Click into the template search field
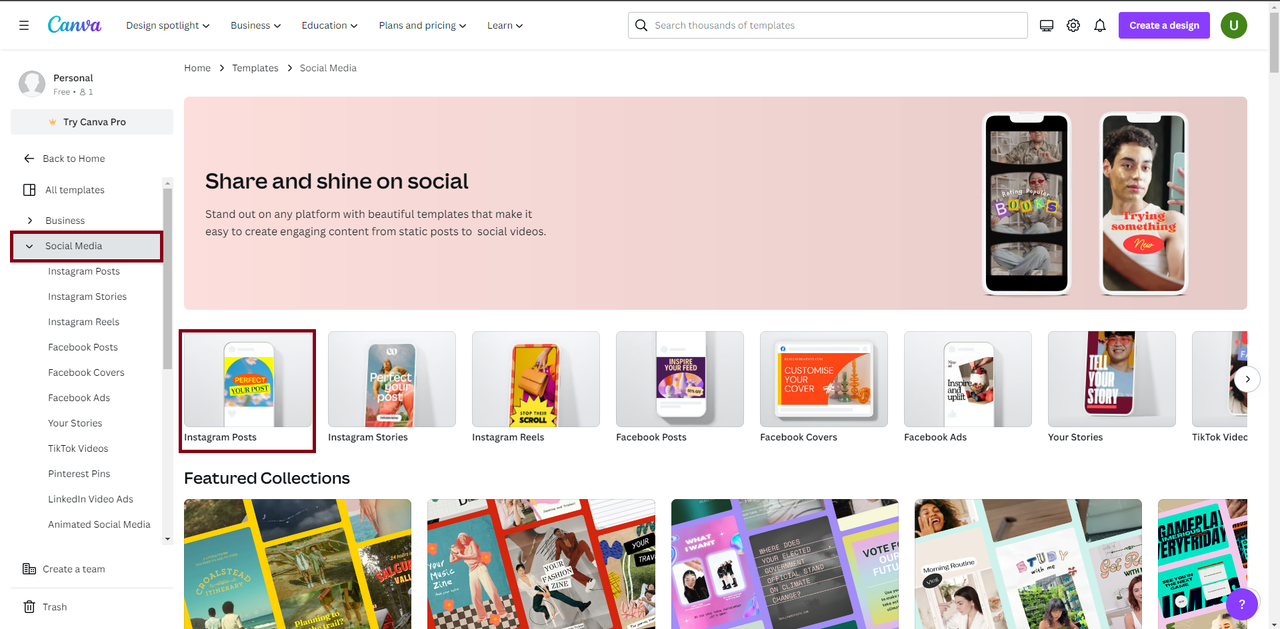The width and height of the screenshot is (1280, 629). point(828,25)
